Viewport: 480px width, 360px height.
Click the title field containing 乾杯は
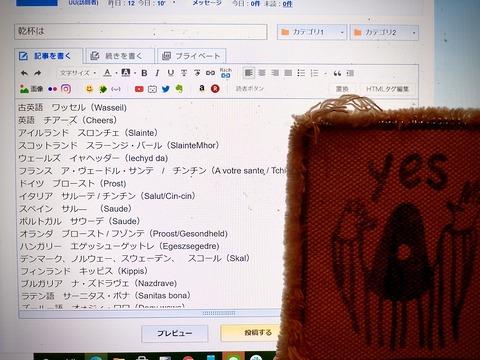141,32
